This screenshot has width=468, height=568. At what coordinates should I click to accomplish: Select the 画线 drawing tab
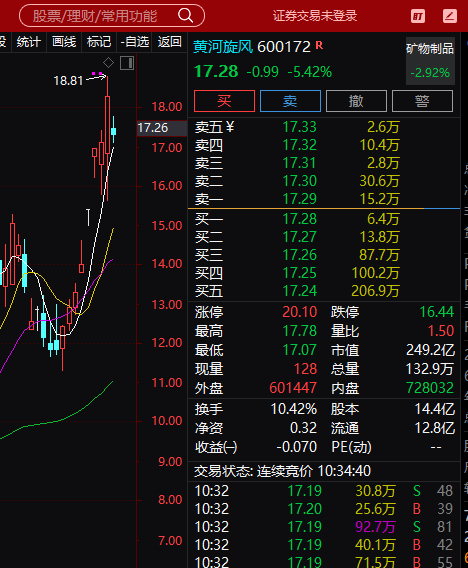64,42
